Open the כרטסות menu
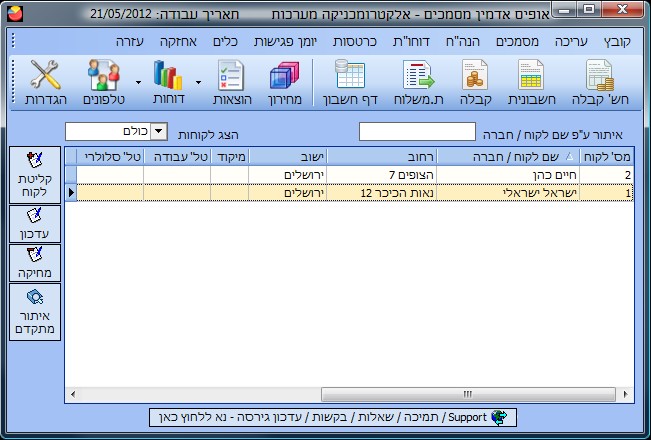Viewport: 651px width, 440px height. click(353, 42)
